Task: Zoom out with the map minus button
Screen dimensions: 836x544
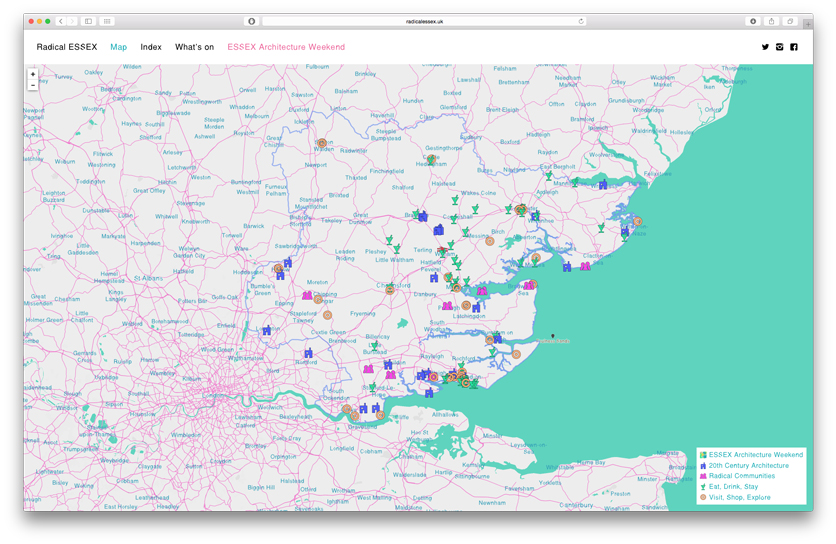Action: point(33,86)
